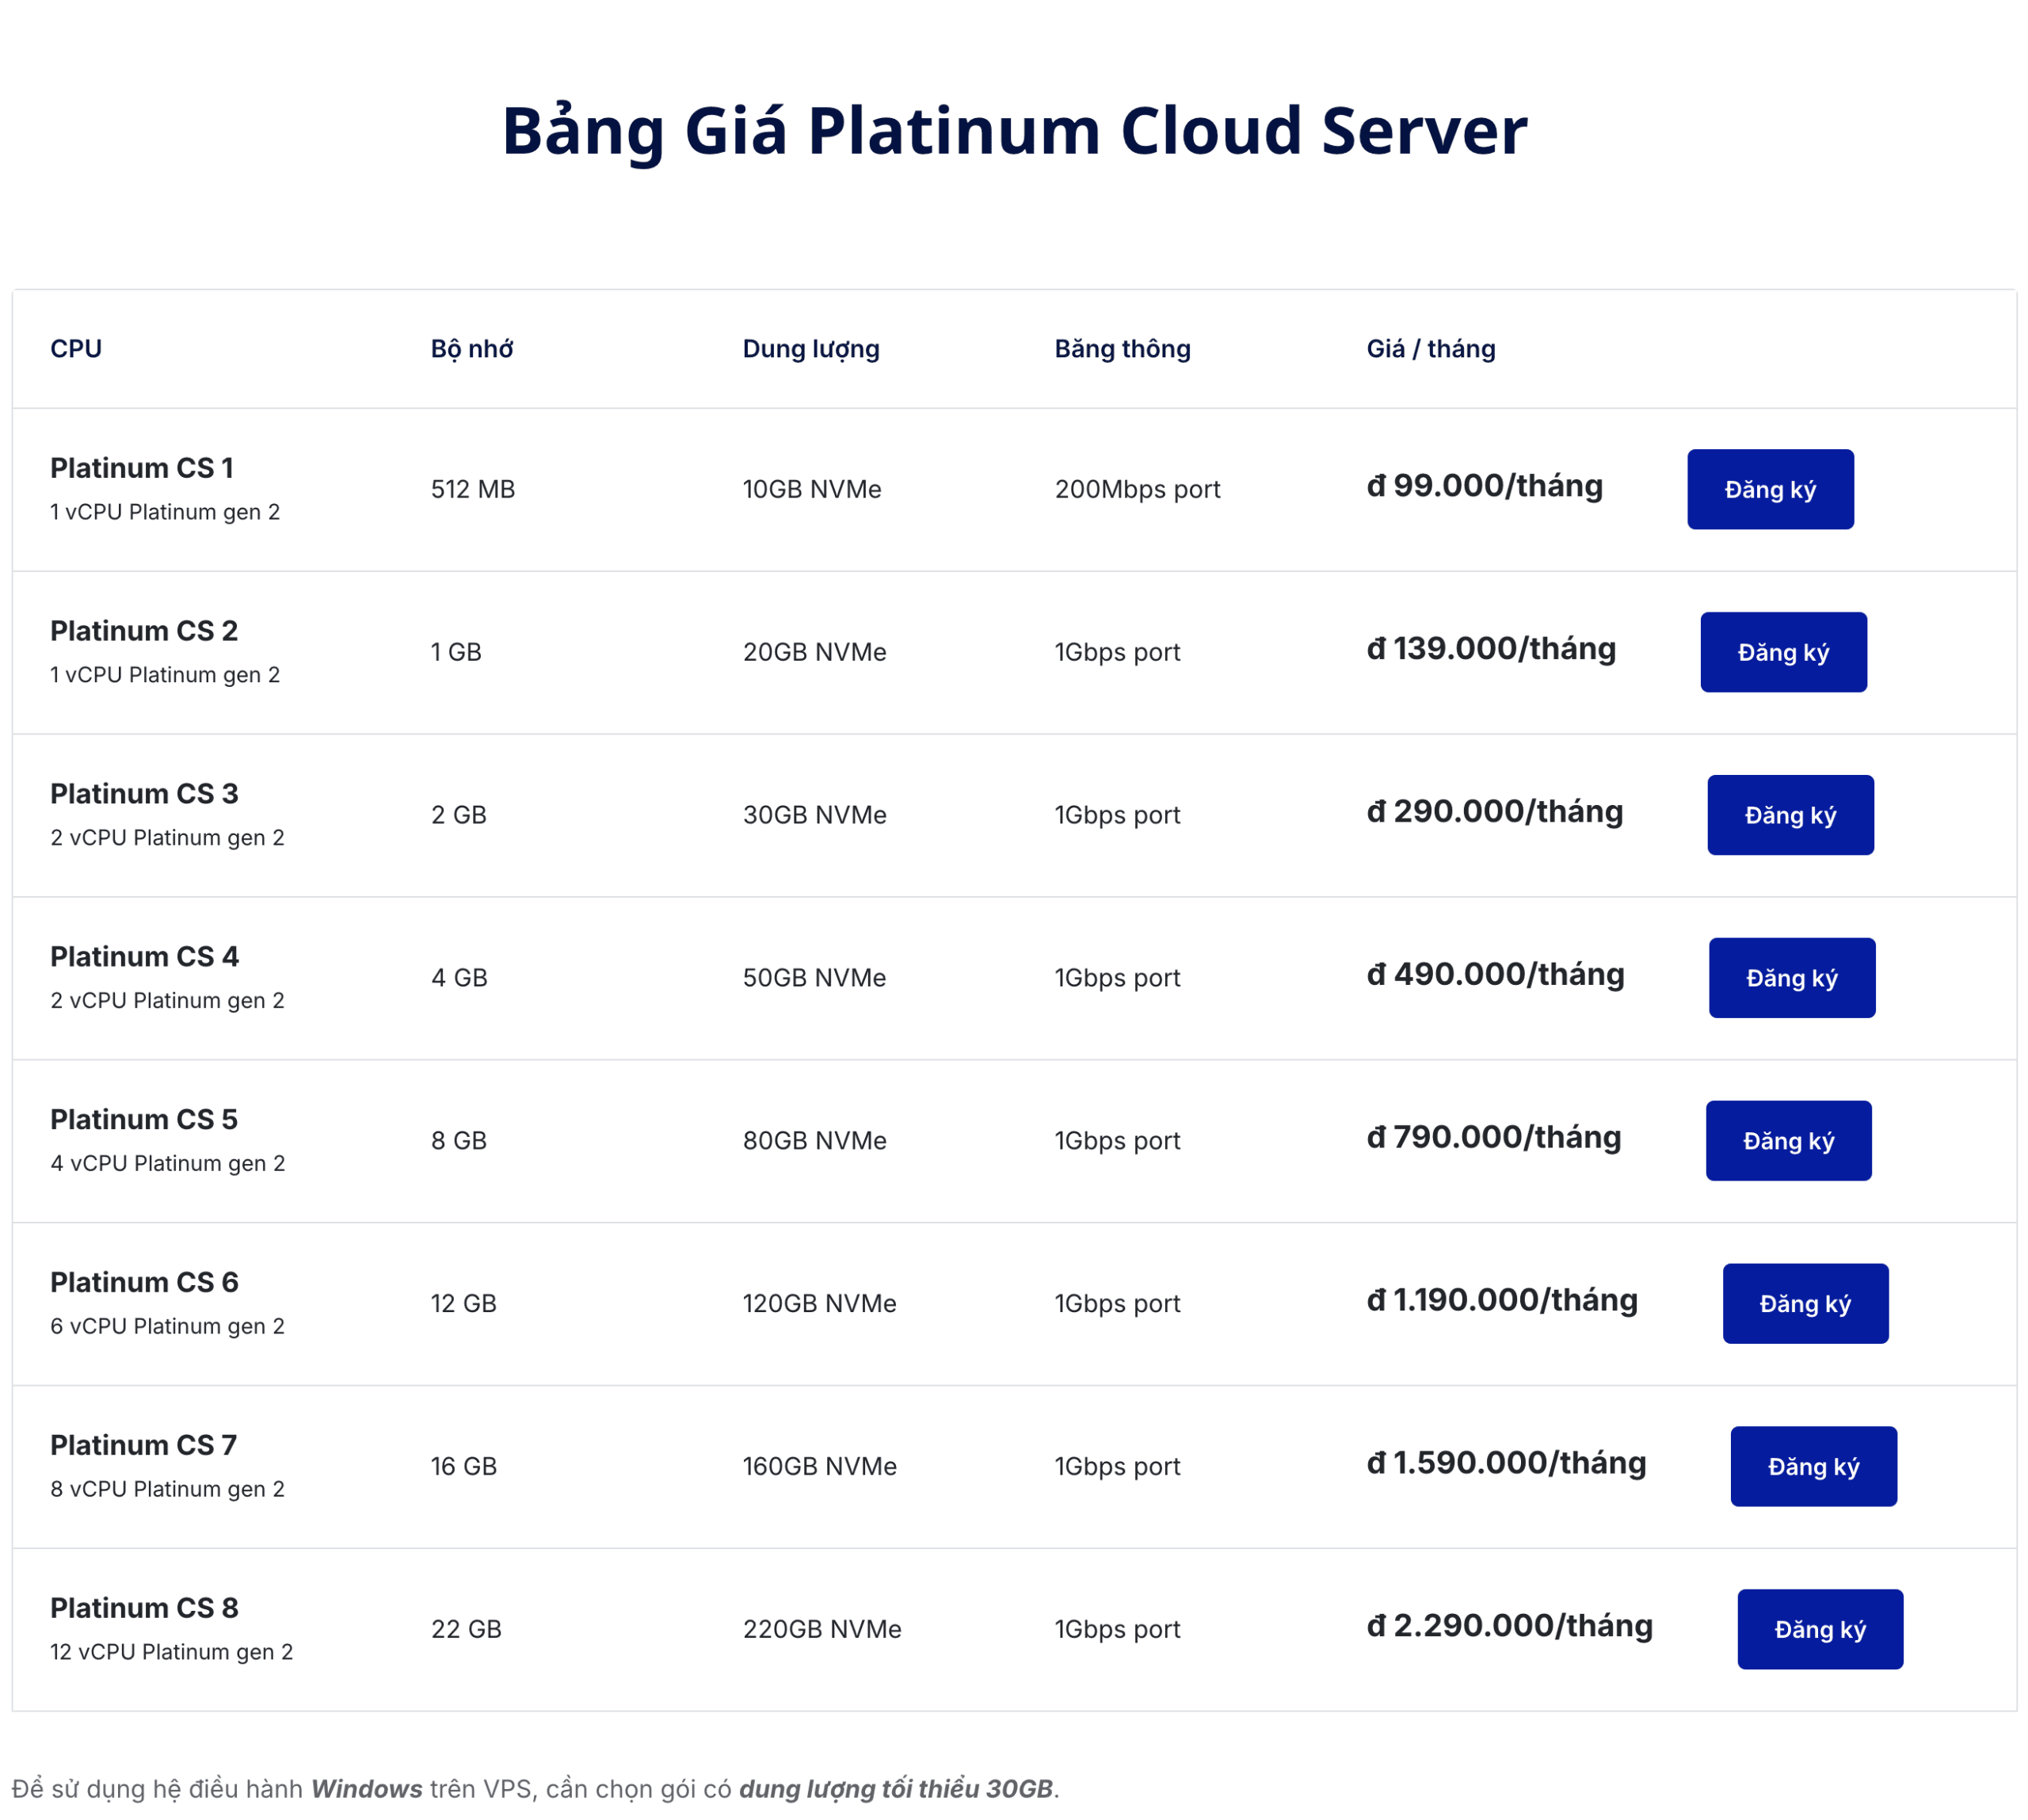Click the Bảng Giá Platinum Cloud Server heading
Image resolution: width=2028 pixels, height=1820 pixels.
click(1014, 131)
